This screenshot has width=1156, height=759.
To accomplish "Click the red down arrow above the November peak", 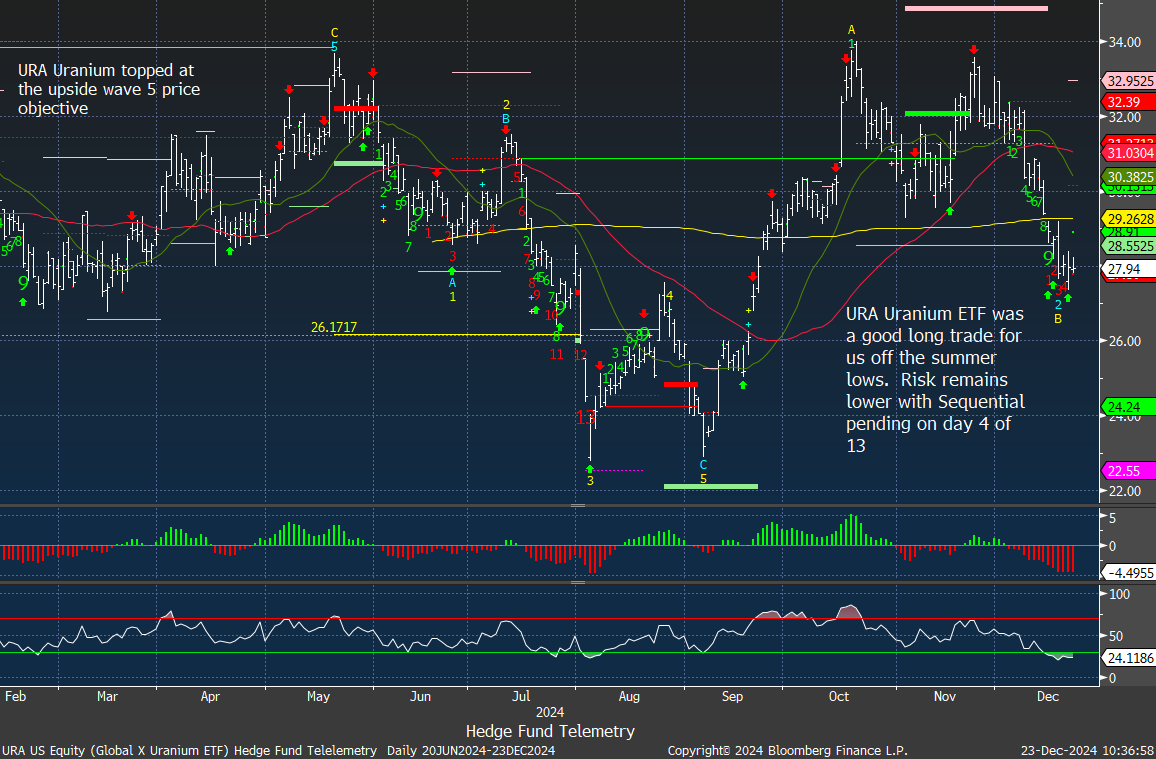I will coord(973,49).
